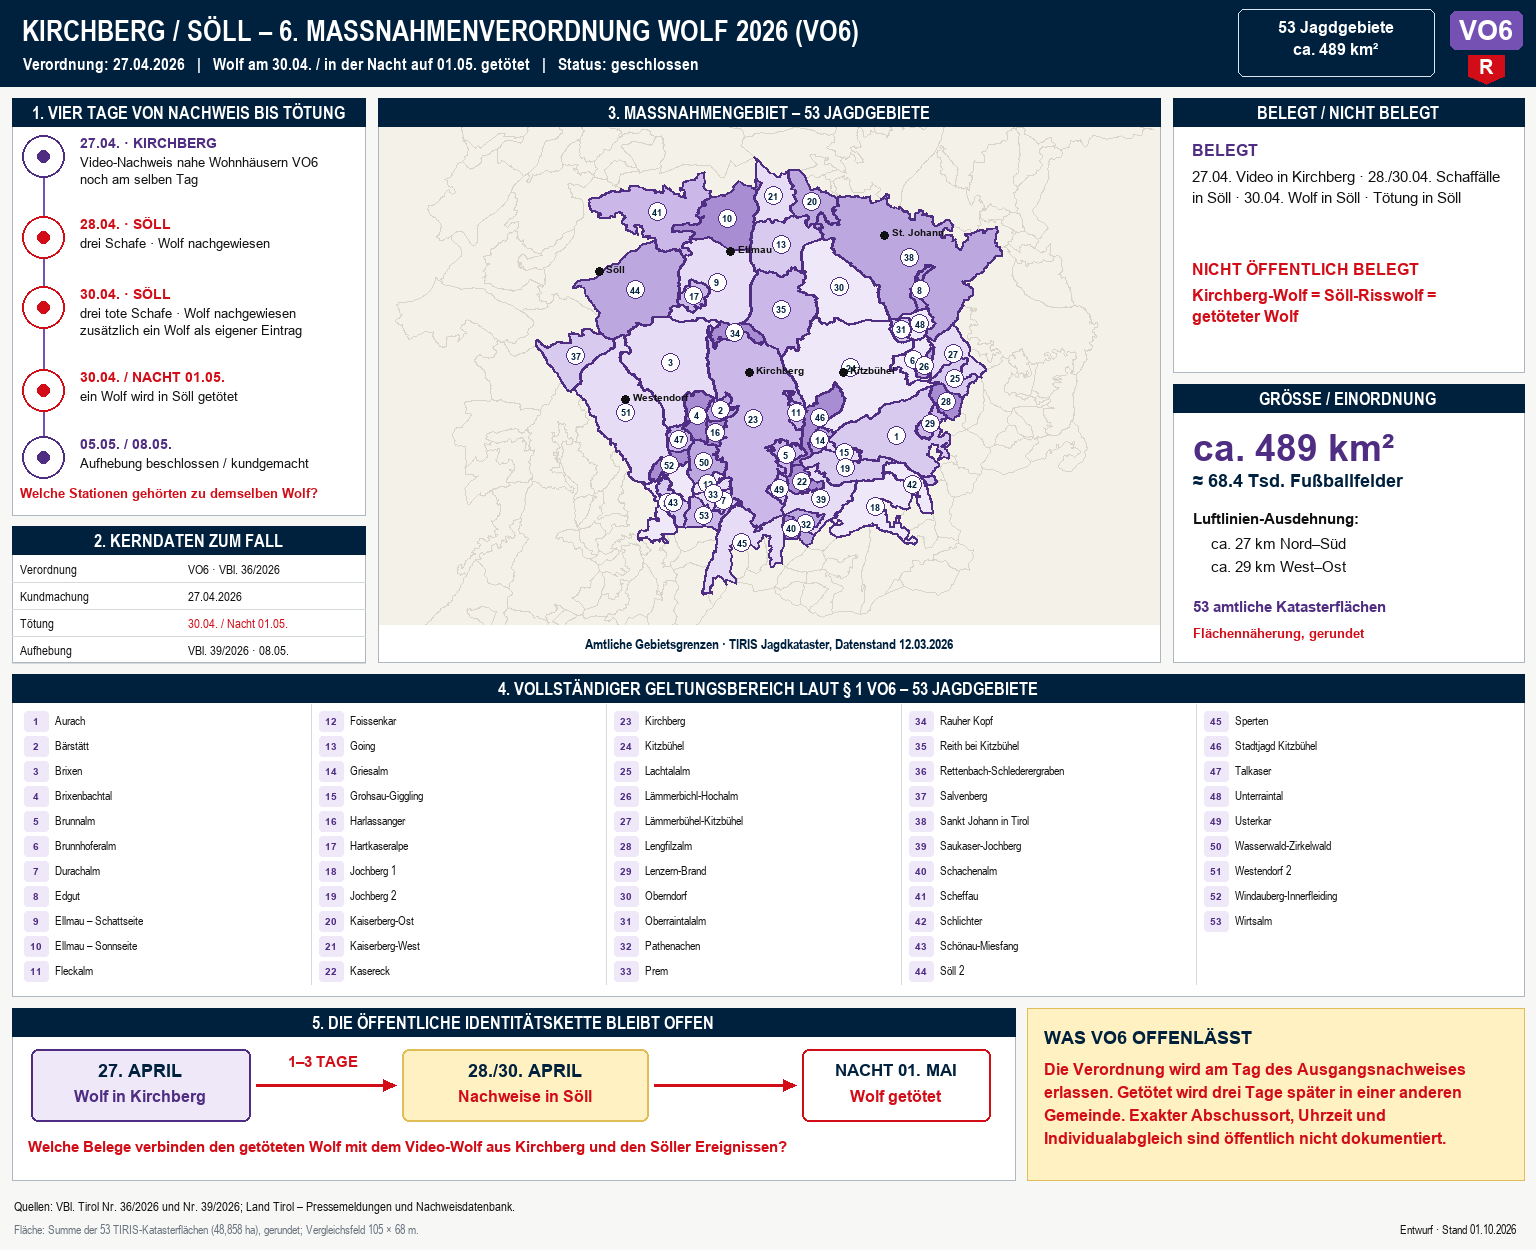Click map marker number 38 below St. Johann
This screenshot has width=1536, height=1250.
coord(909,257)
